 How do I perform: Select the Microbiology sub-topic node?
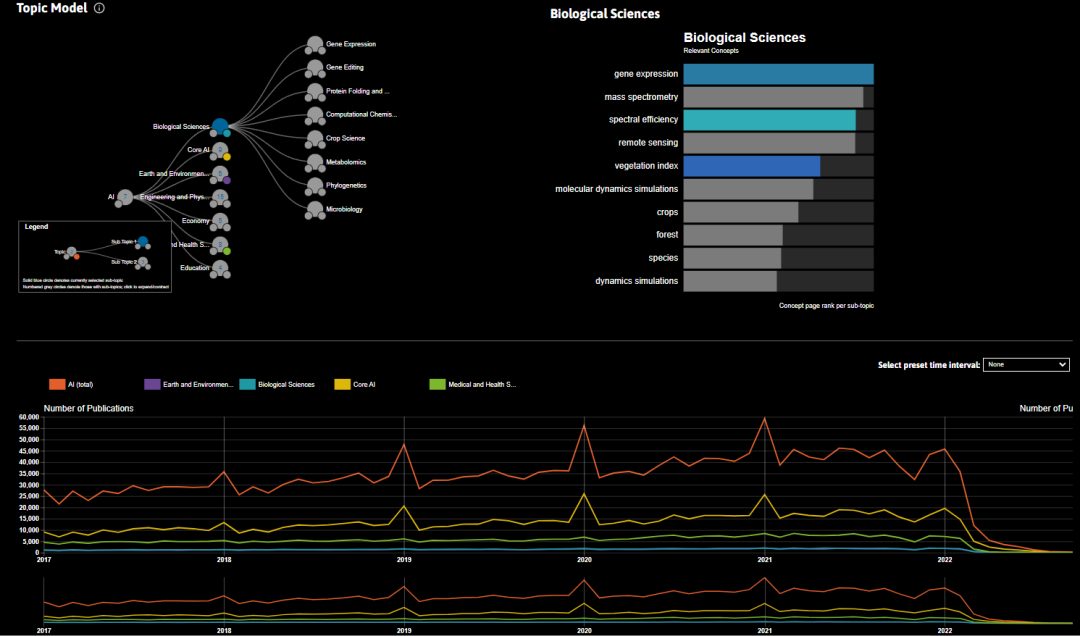(315, 209)
